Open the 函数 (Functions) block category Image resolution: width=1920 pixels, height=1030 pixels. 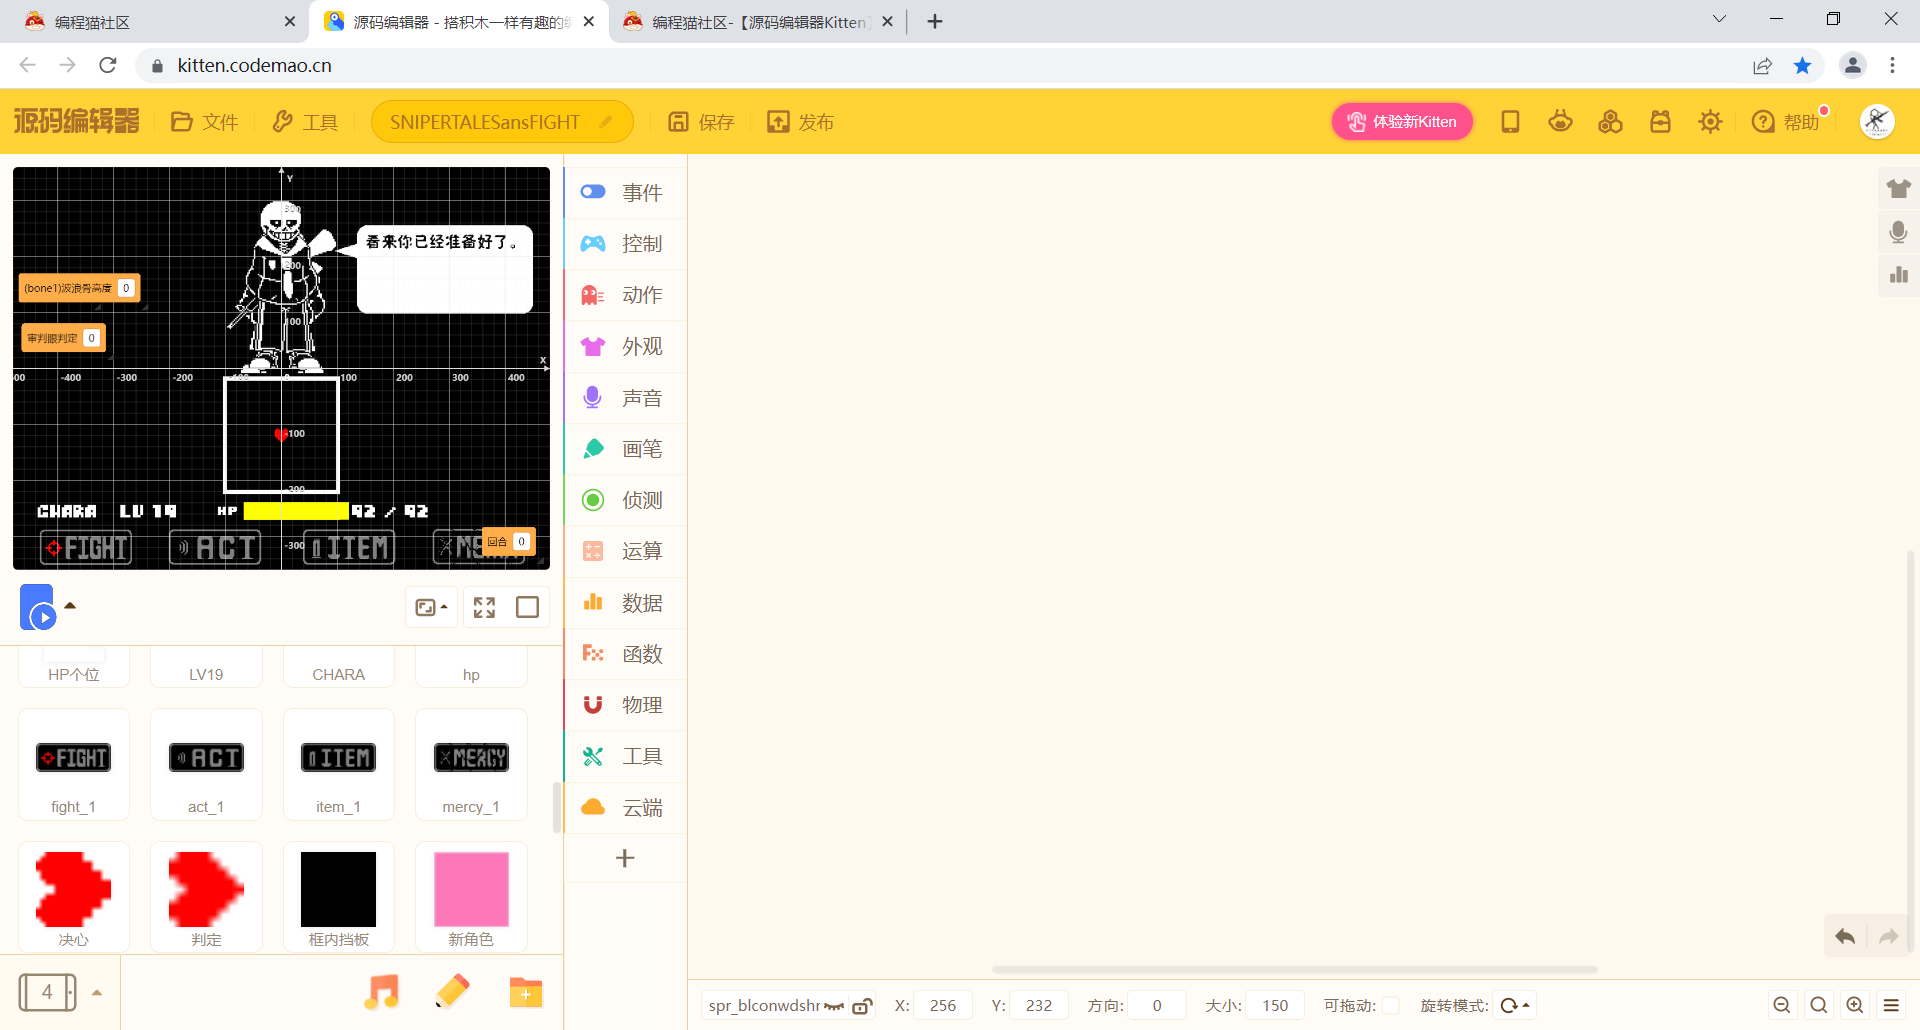point(625,654)
